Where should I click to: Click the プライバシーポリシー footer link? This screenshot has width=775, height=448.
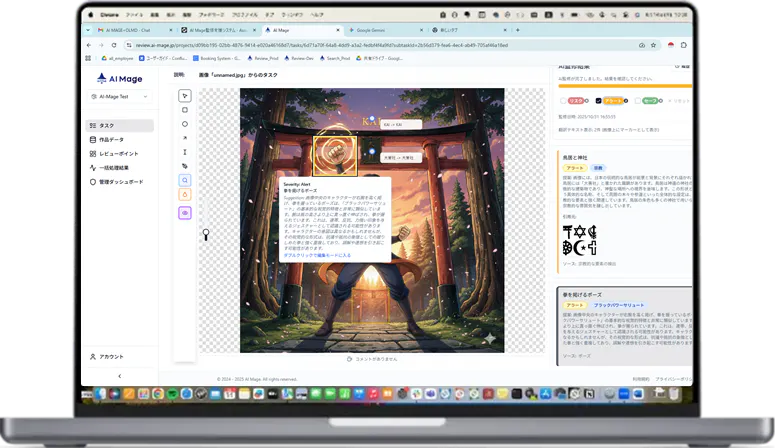pyautogui.click(x=674, y=379)
